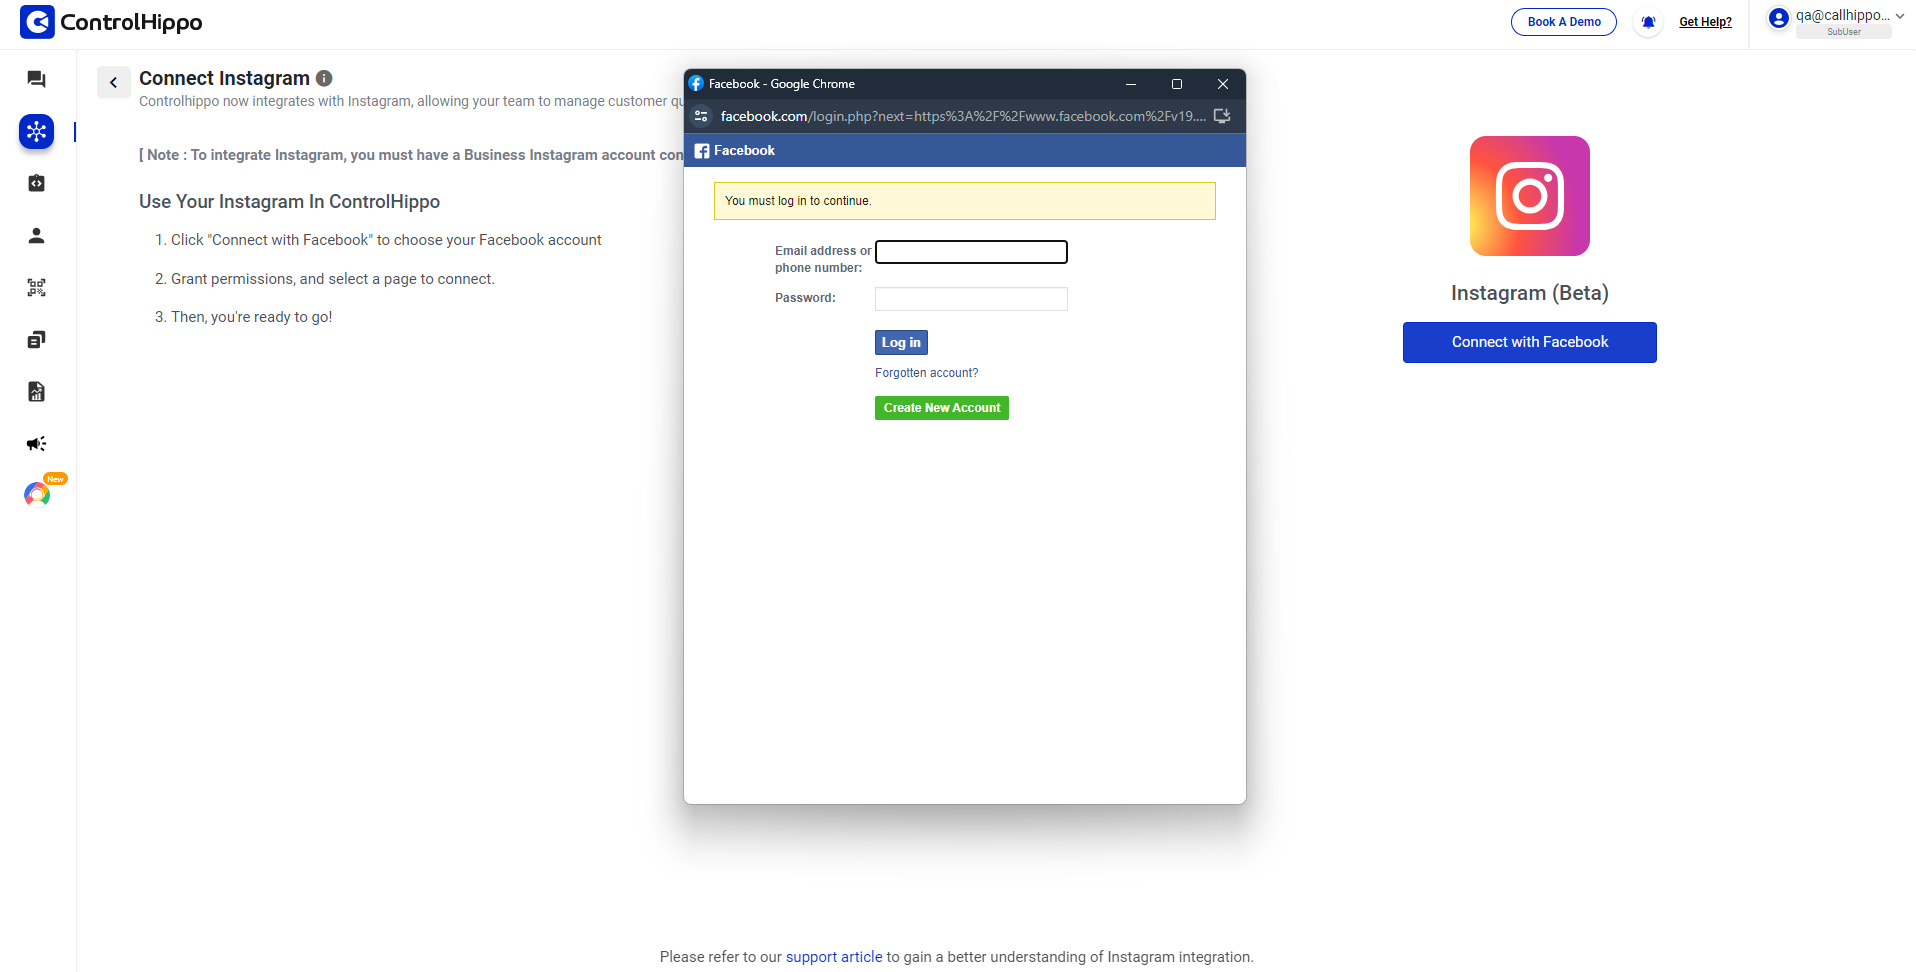Click the Instagram logo image
The width and height of the screenshot is (1916, 972).
point(1529,196)
